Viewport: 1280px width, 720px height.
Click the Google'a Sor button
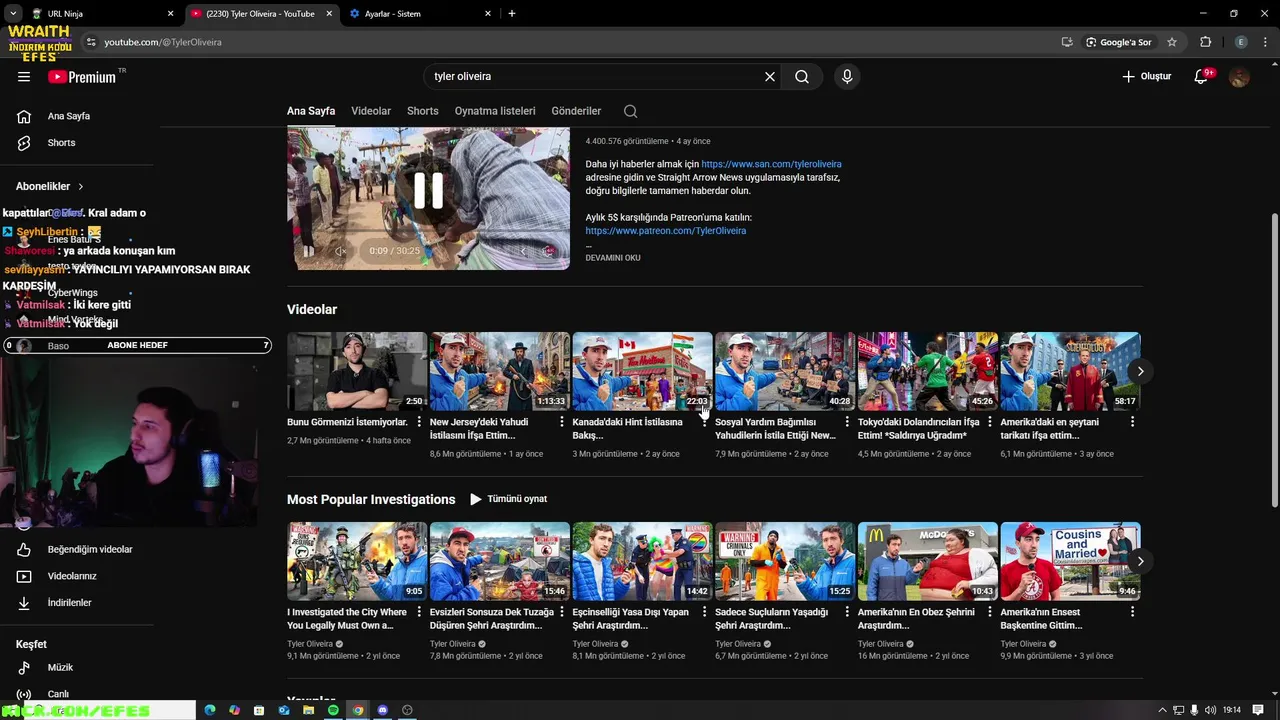coord(1118,42)
